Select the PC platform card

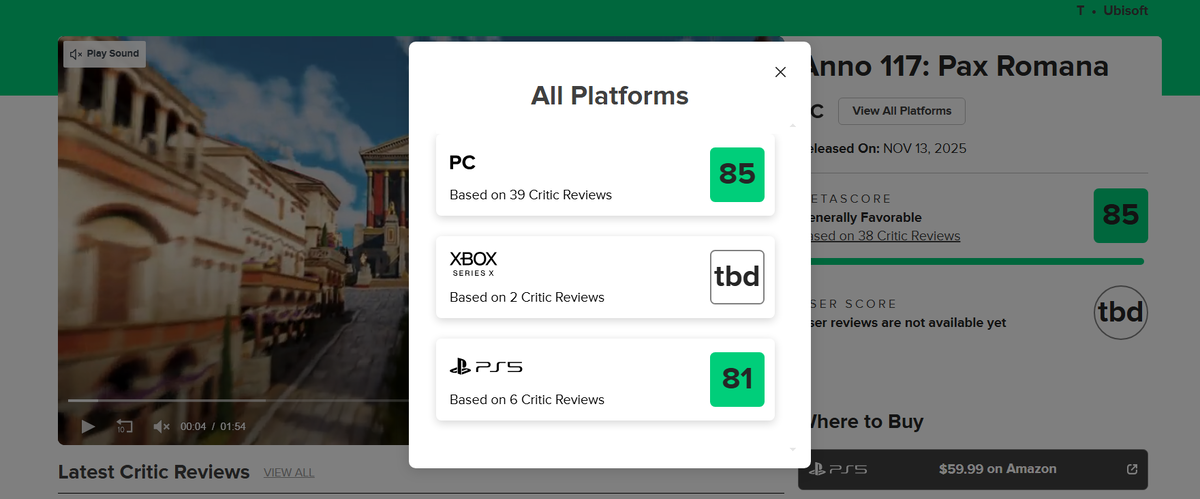click(x=605, y=175)
